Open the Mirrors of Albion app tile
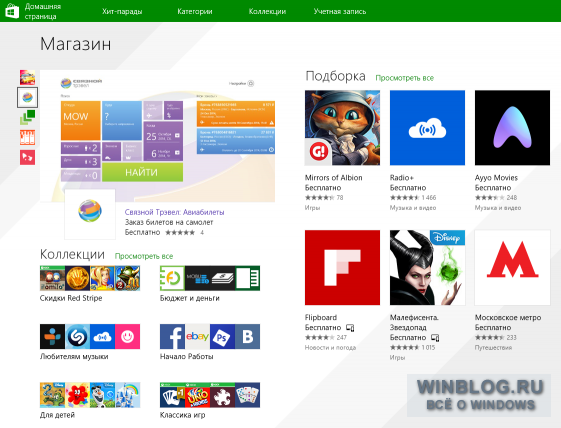This screenshot has height=428, width=561. pos(342,128)
